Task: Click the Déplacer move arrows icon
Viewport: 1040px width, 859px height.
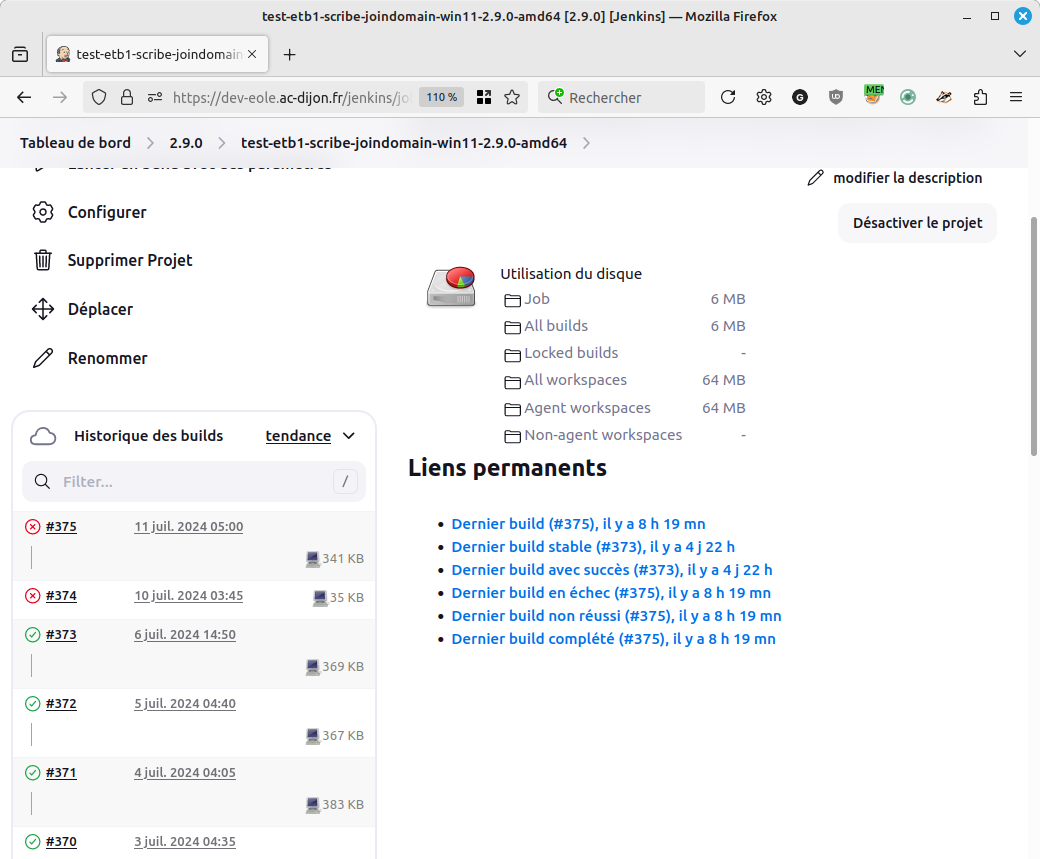Action: (43, 309)
